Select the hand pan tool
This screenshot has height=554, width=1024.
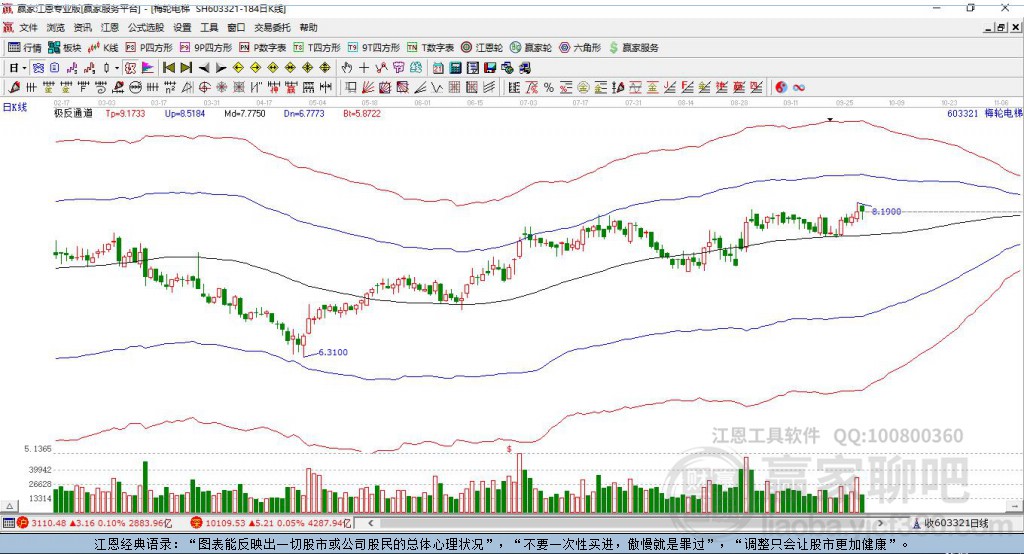pos(347,68)
